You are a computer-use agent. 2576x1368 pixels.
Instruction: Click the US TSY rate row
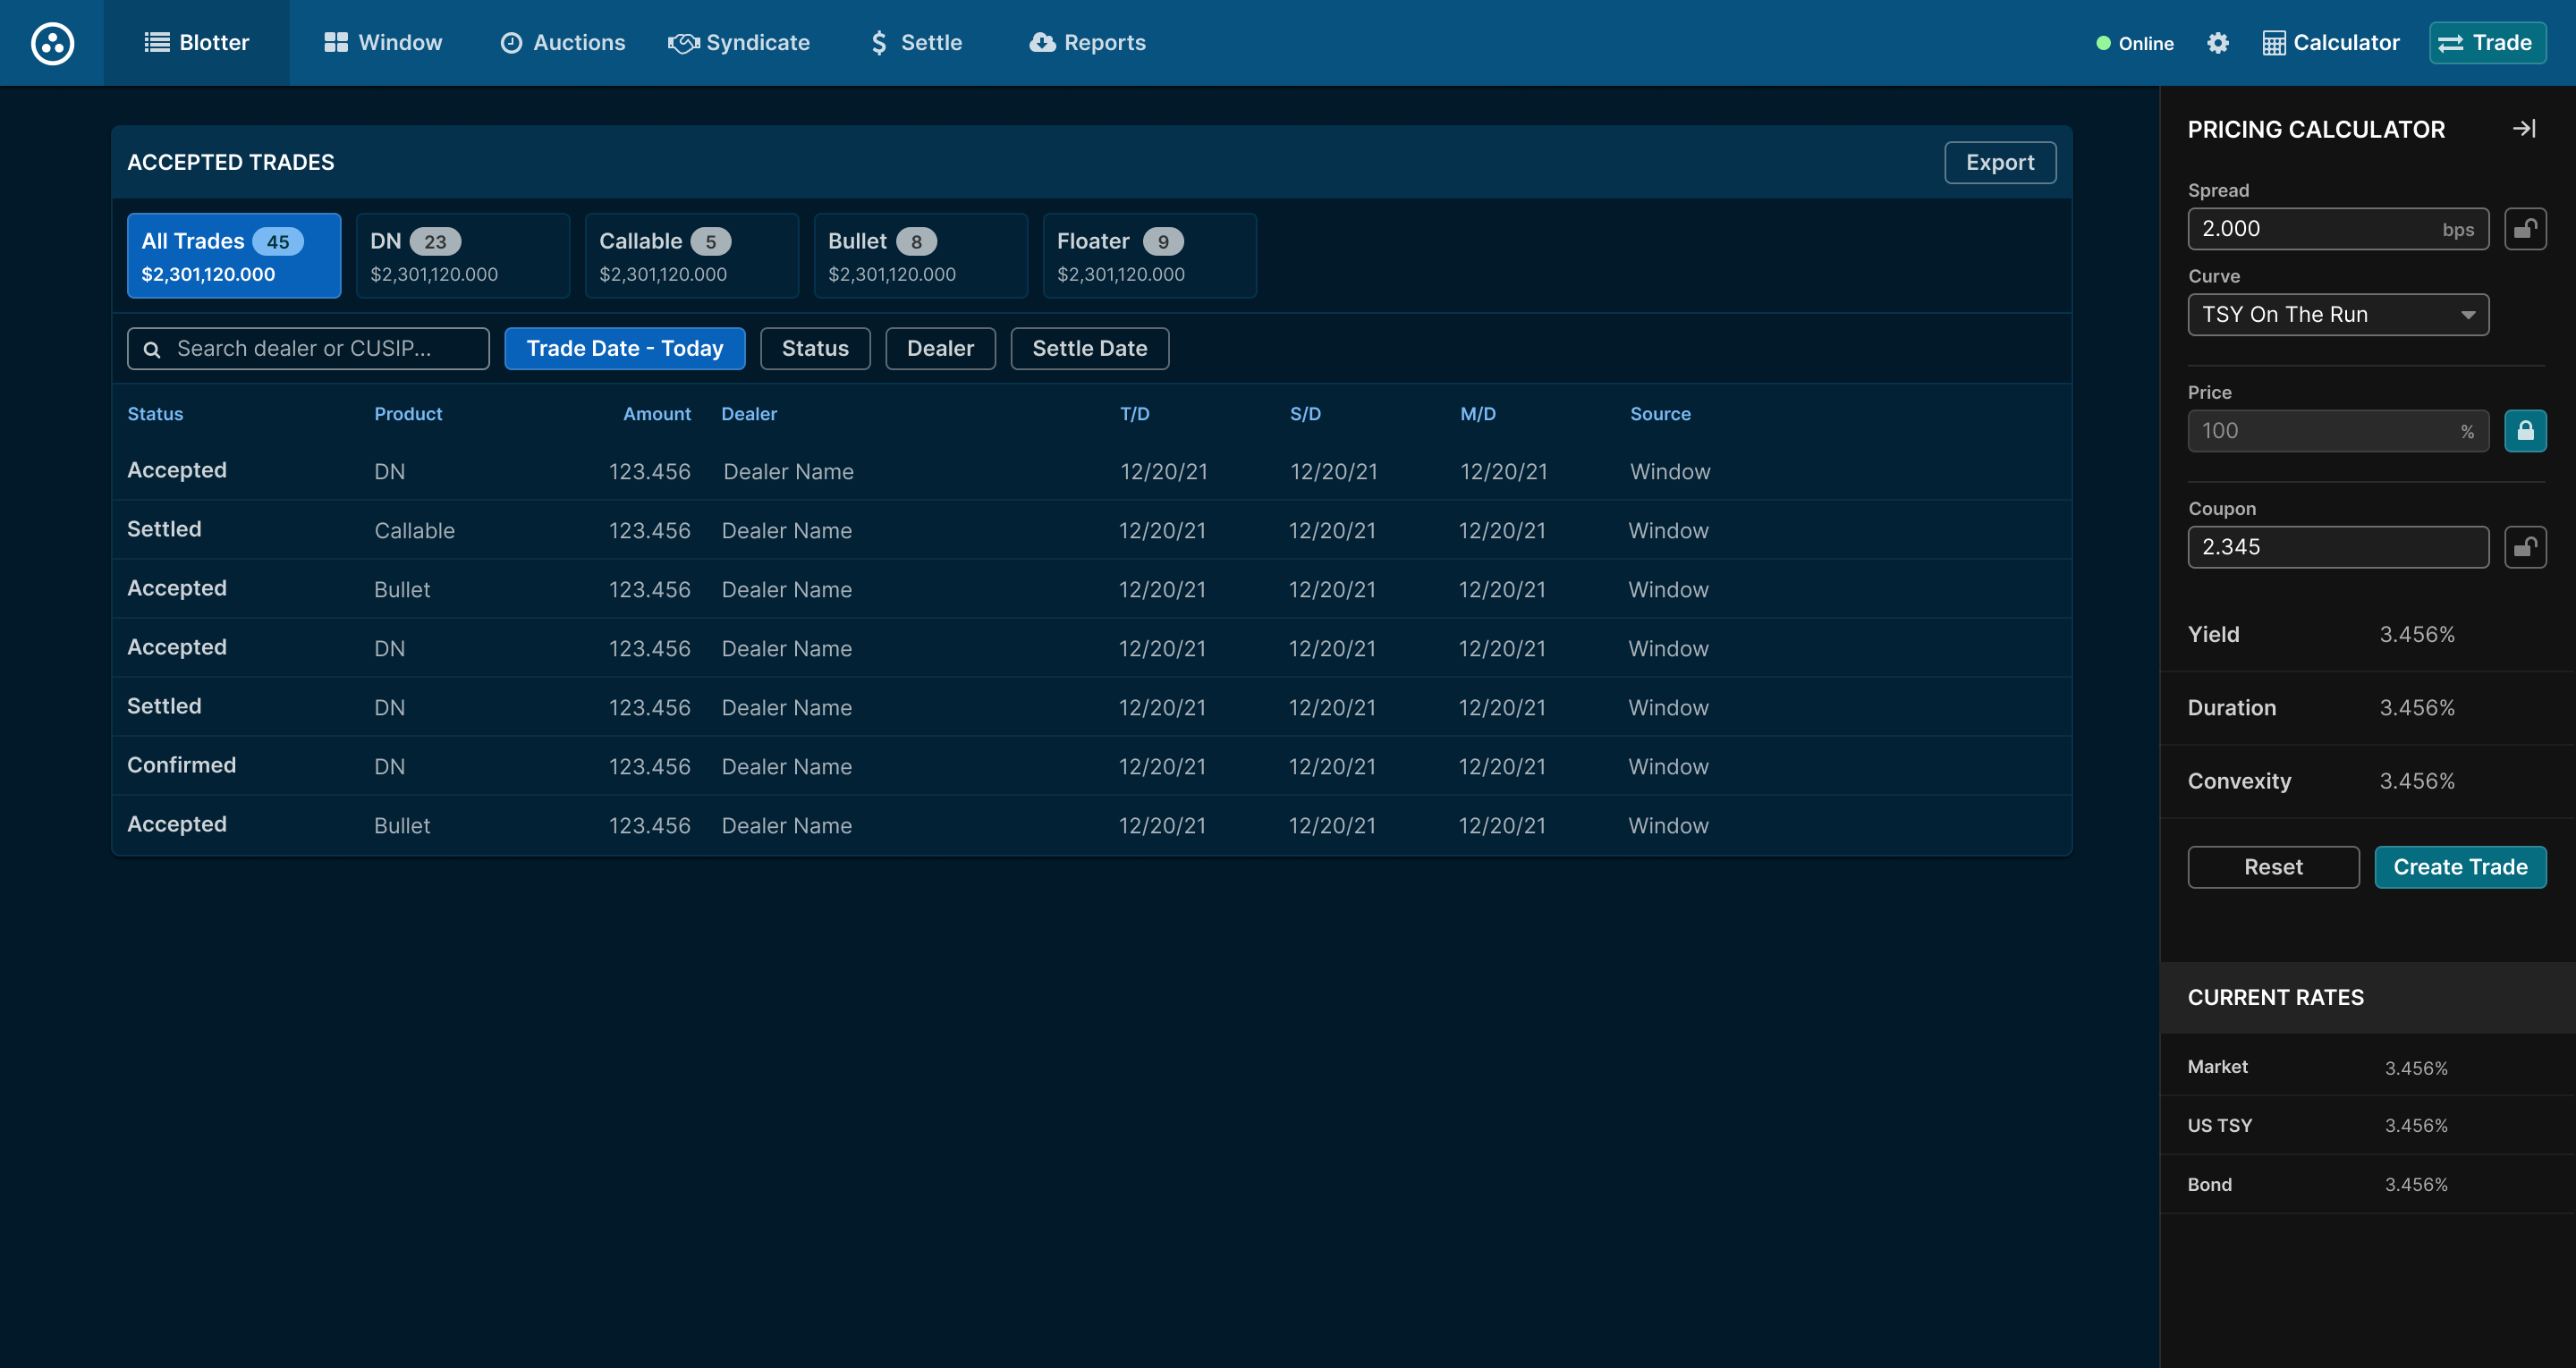(2367, 1126)
